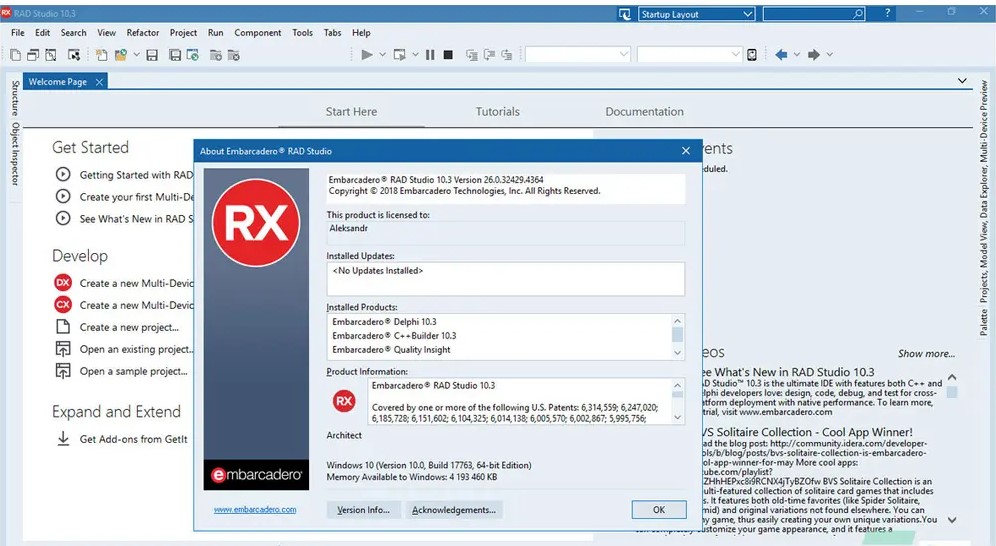Click the Trace Into debug icon
This screenshot has height=546, width=996.
pos(471,55)
